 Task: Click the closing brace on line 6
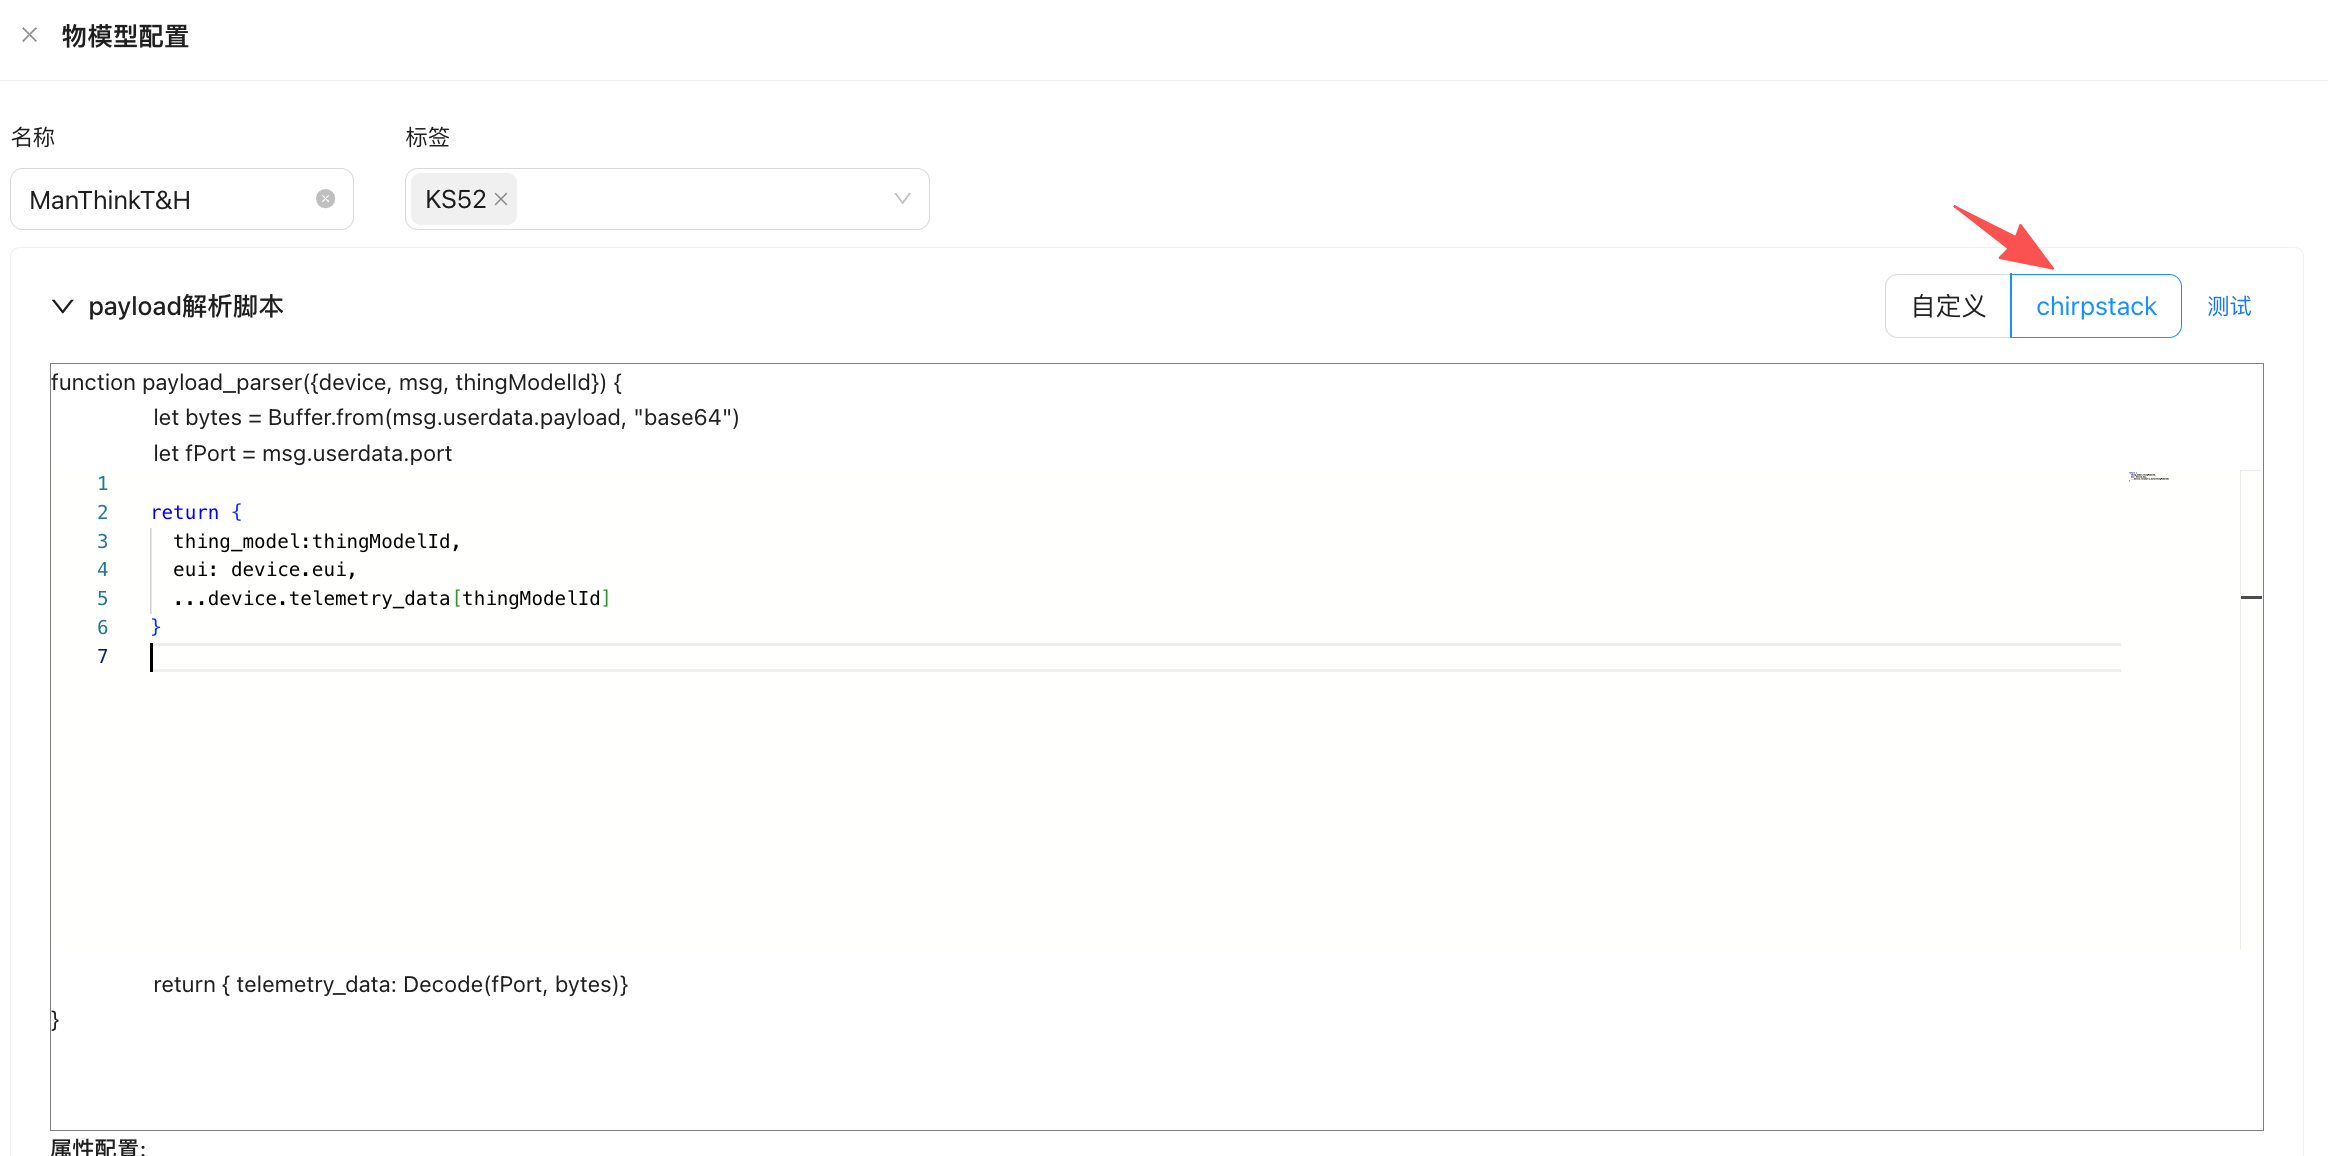[x=156, y=627]
